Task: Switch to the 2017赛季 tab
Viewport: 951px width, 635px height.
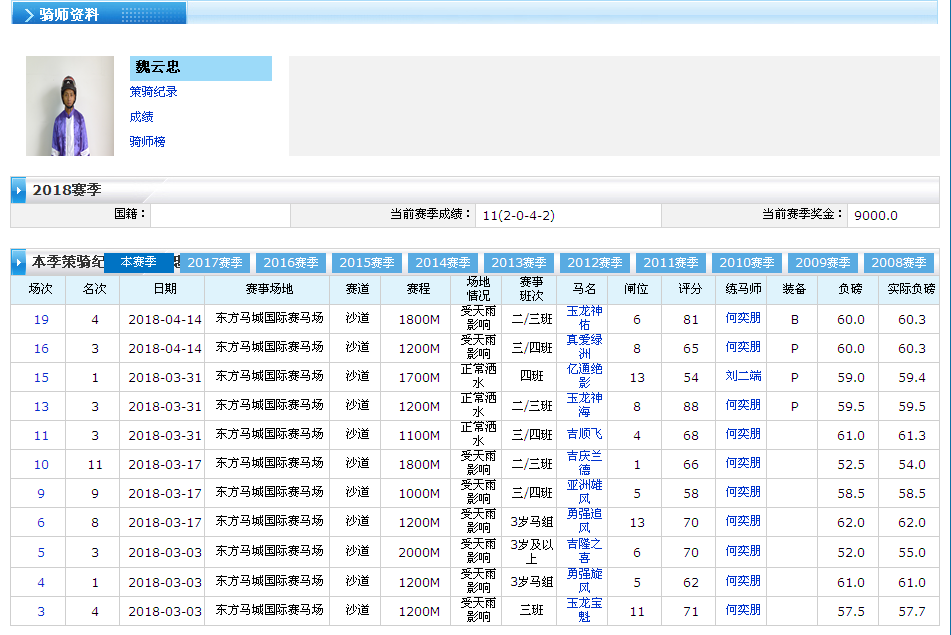Action: coord(215,263)
